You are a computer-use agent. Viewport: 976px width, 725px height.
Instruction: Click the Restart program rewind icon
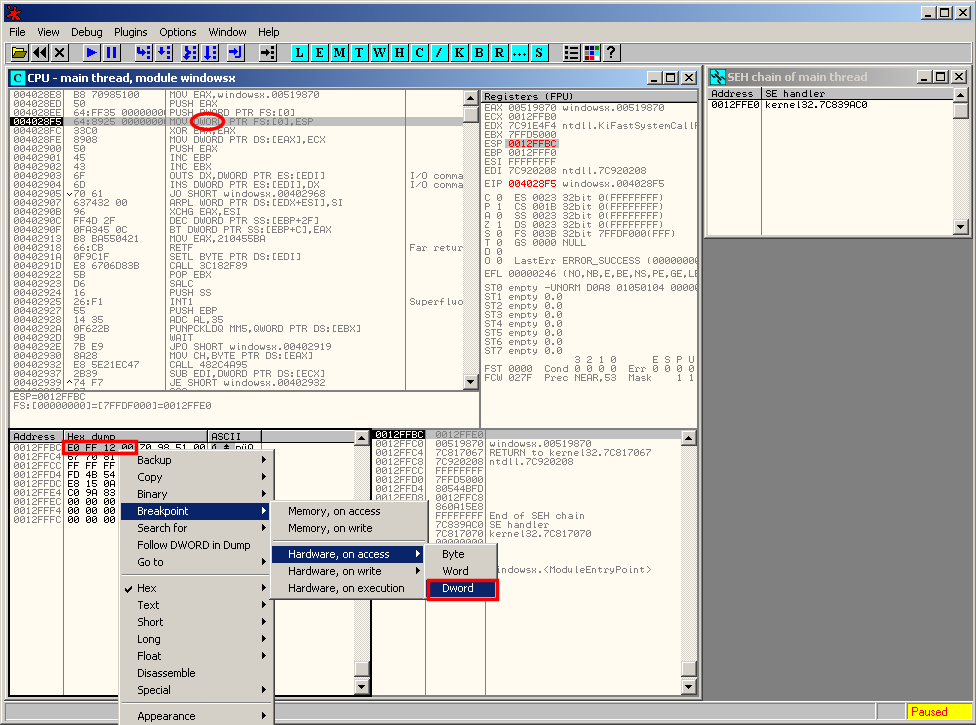[40, 52]
